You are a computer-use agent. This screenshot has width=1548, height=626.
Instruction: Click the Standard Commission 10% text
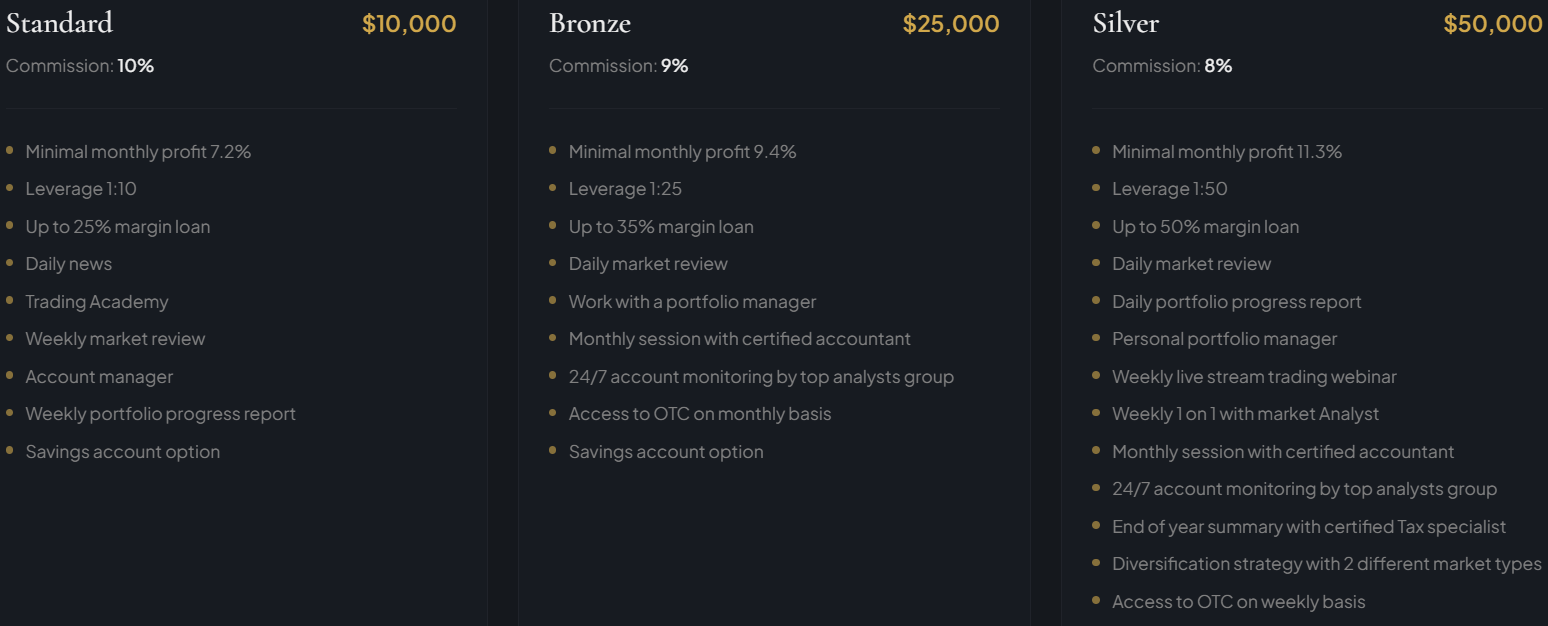pos(80,66)
